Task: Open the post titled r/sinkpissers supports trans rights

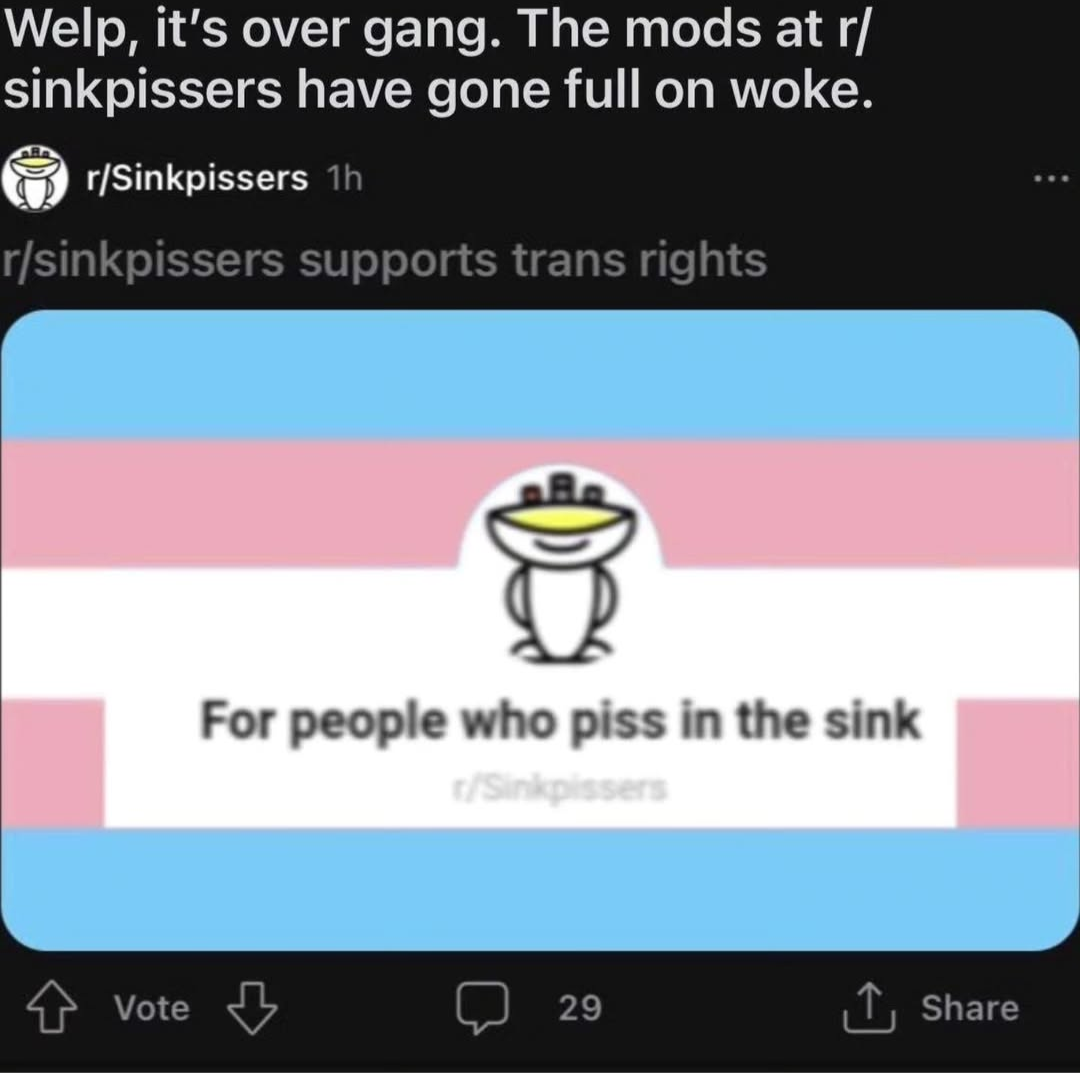Action: click(384, 260)
